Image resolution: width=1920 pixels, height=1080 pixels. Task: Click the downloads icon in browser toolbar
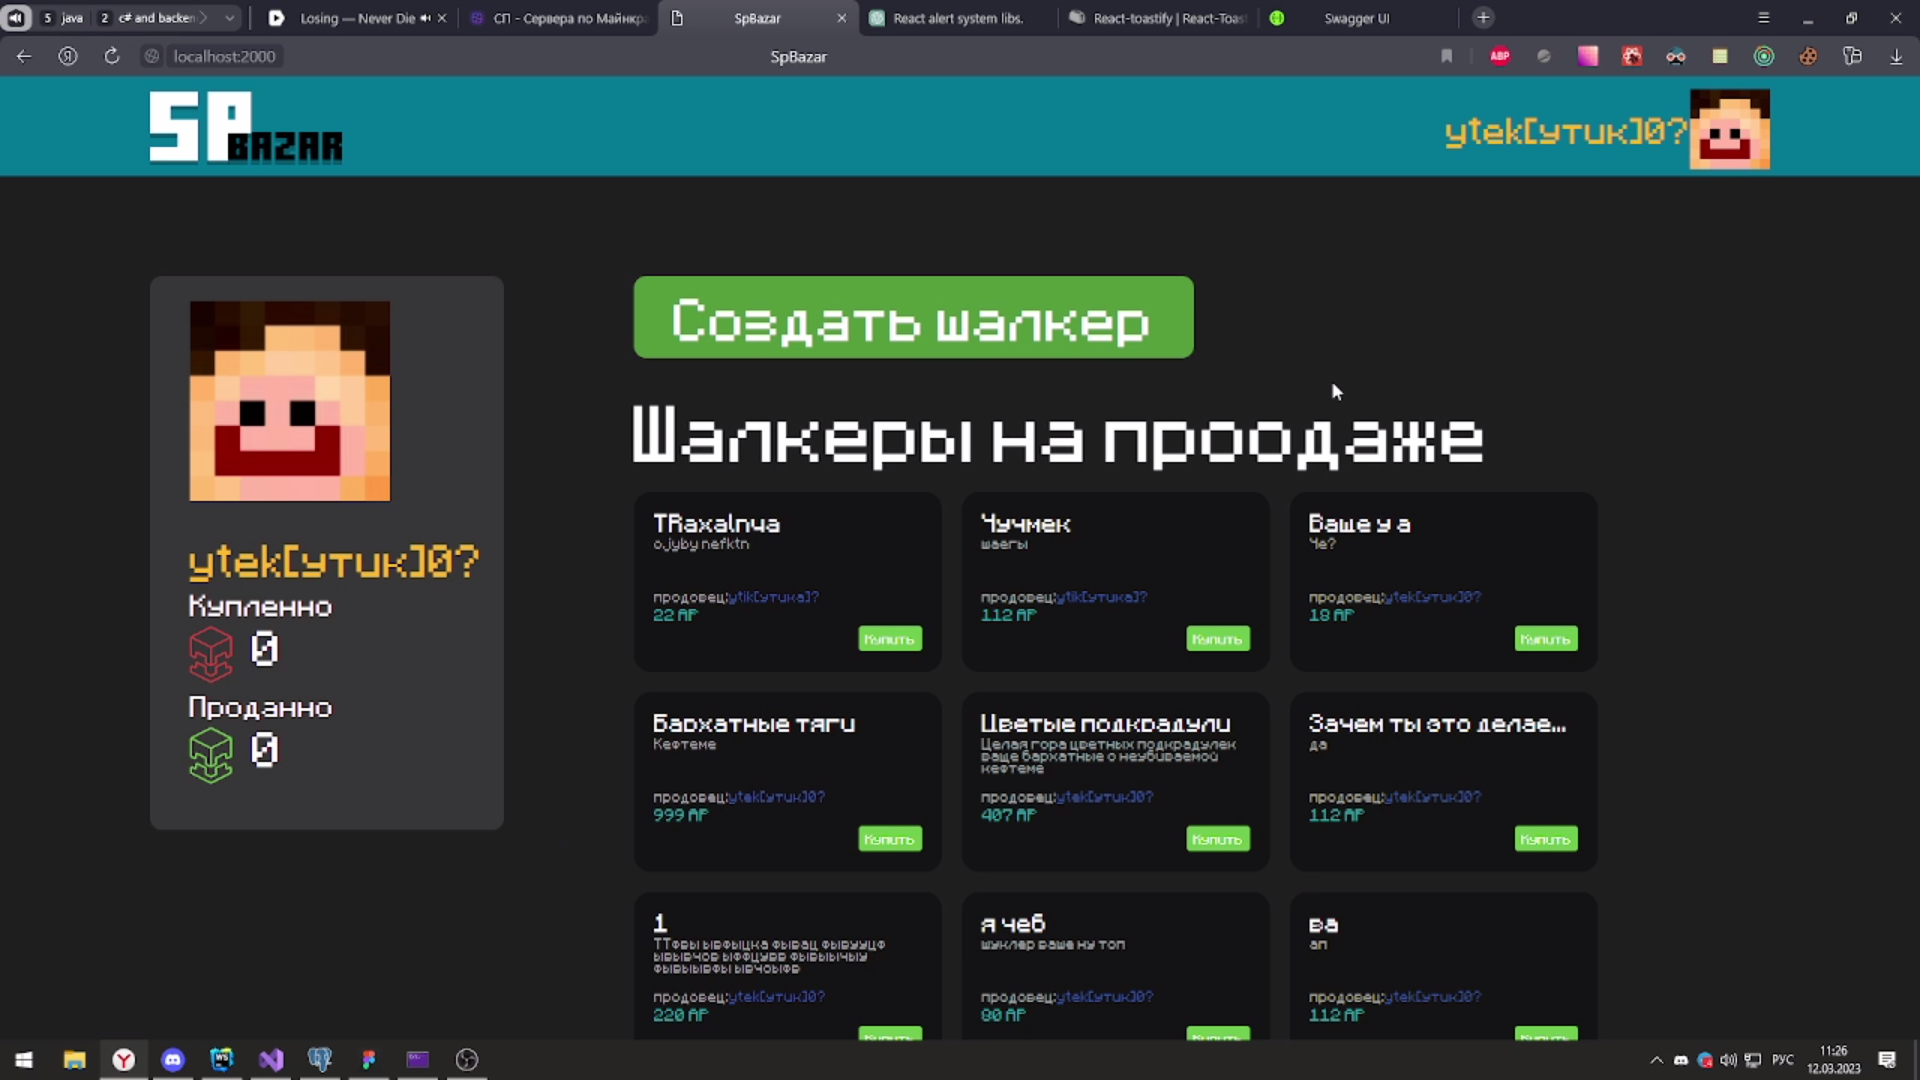(x=1896, y=56)
